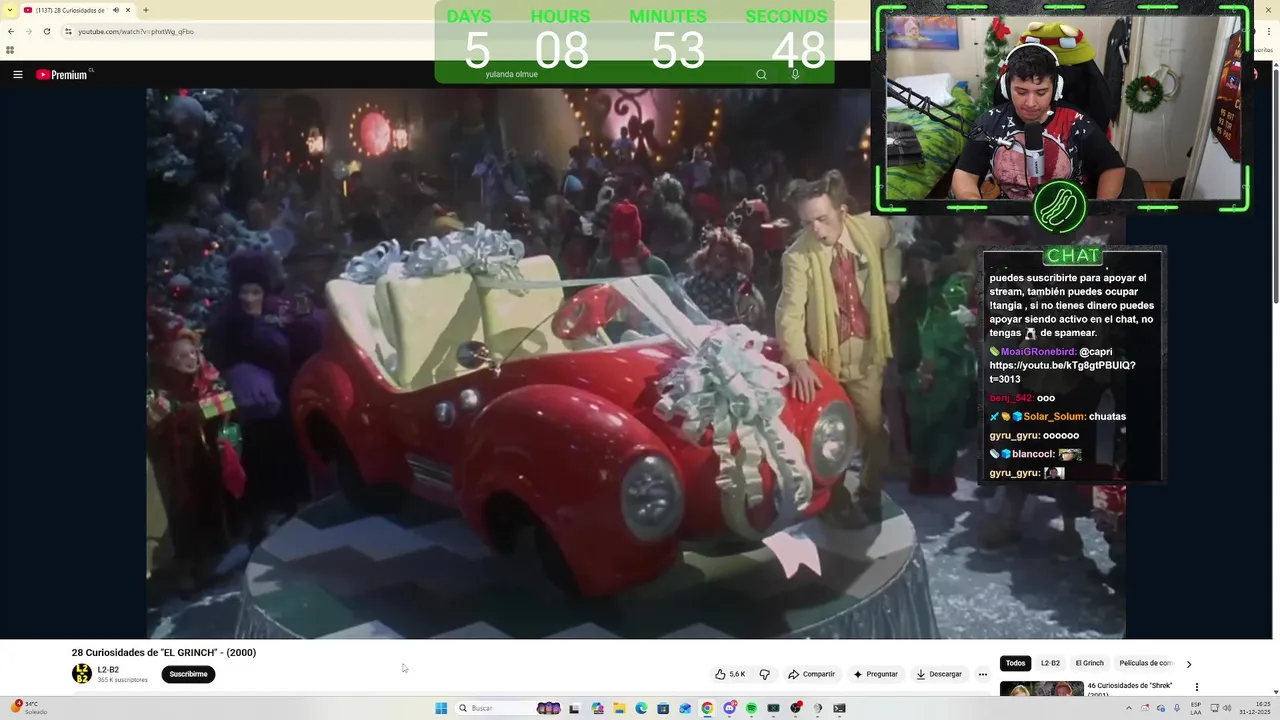Switch the ESP LAA keyboard layout

[1196, 708]
